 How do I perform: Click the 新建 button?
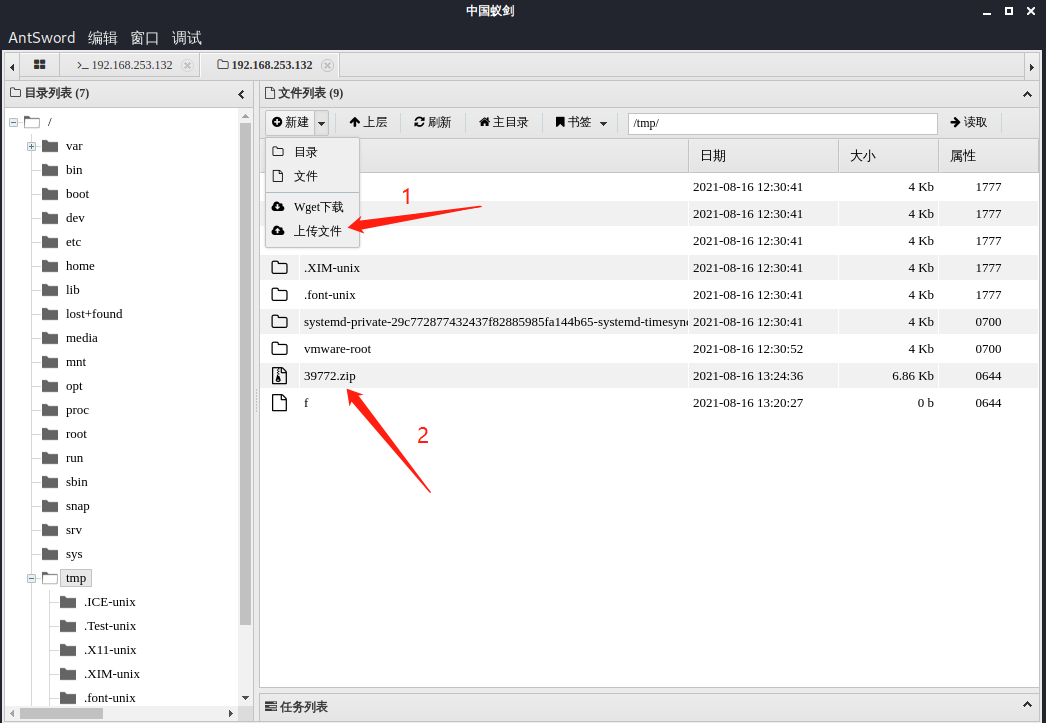coord(290,122)
